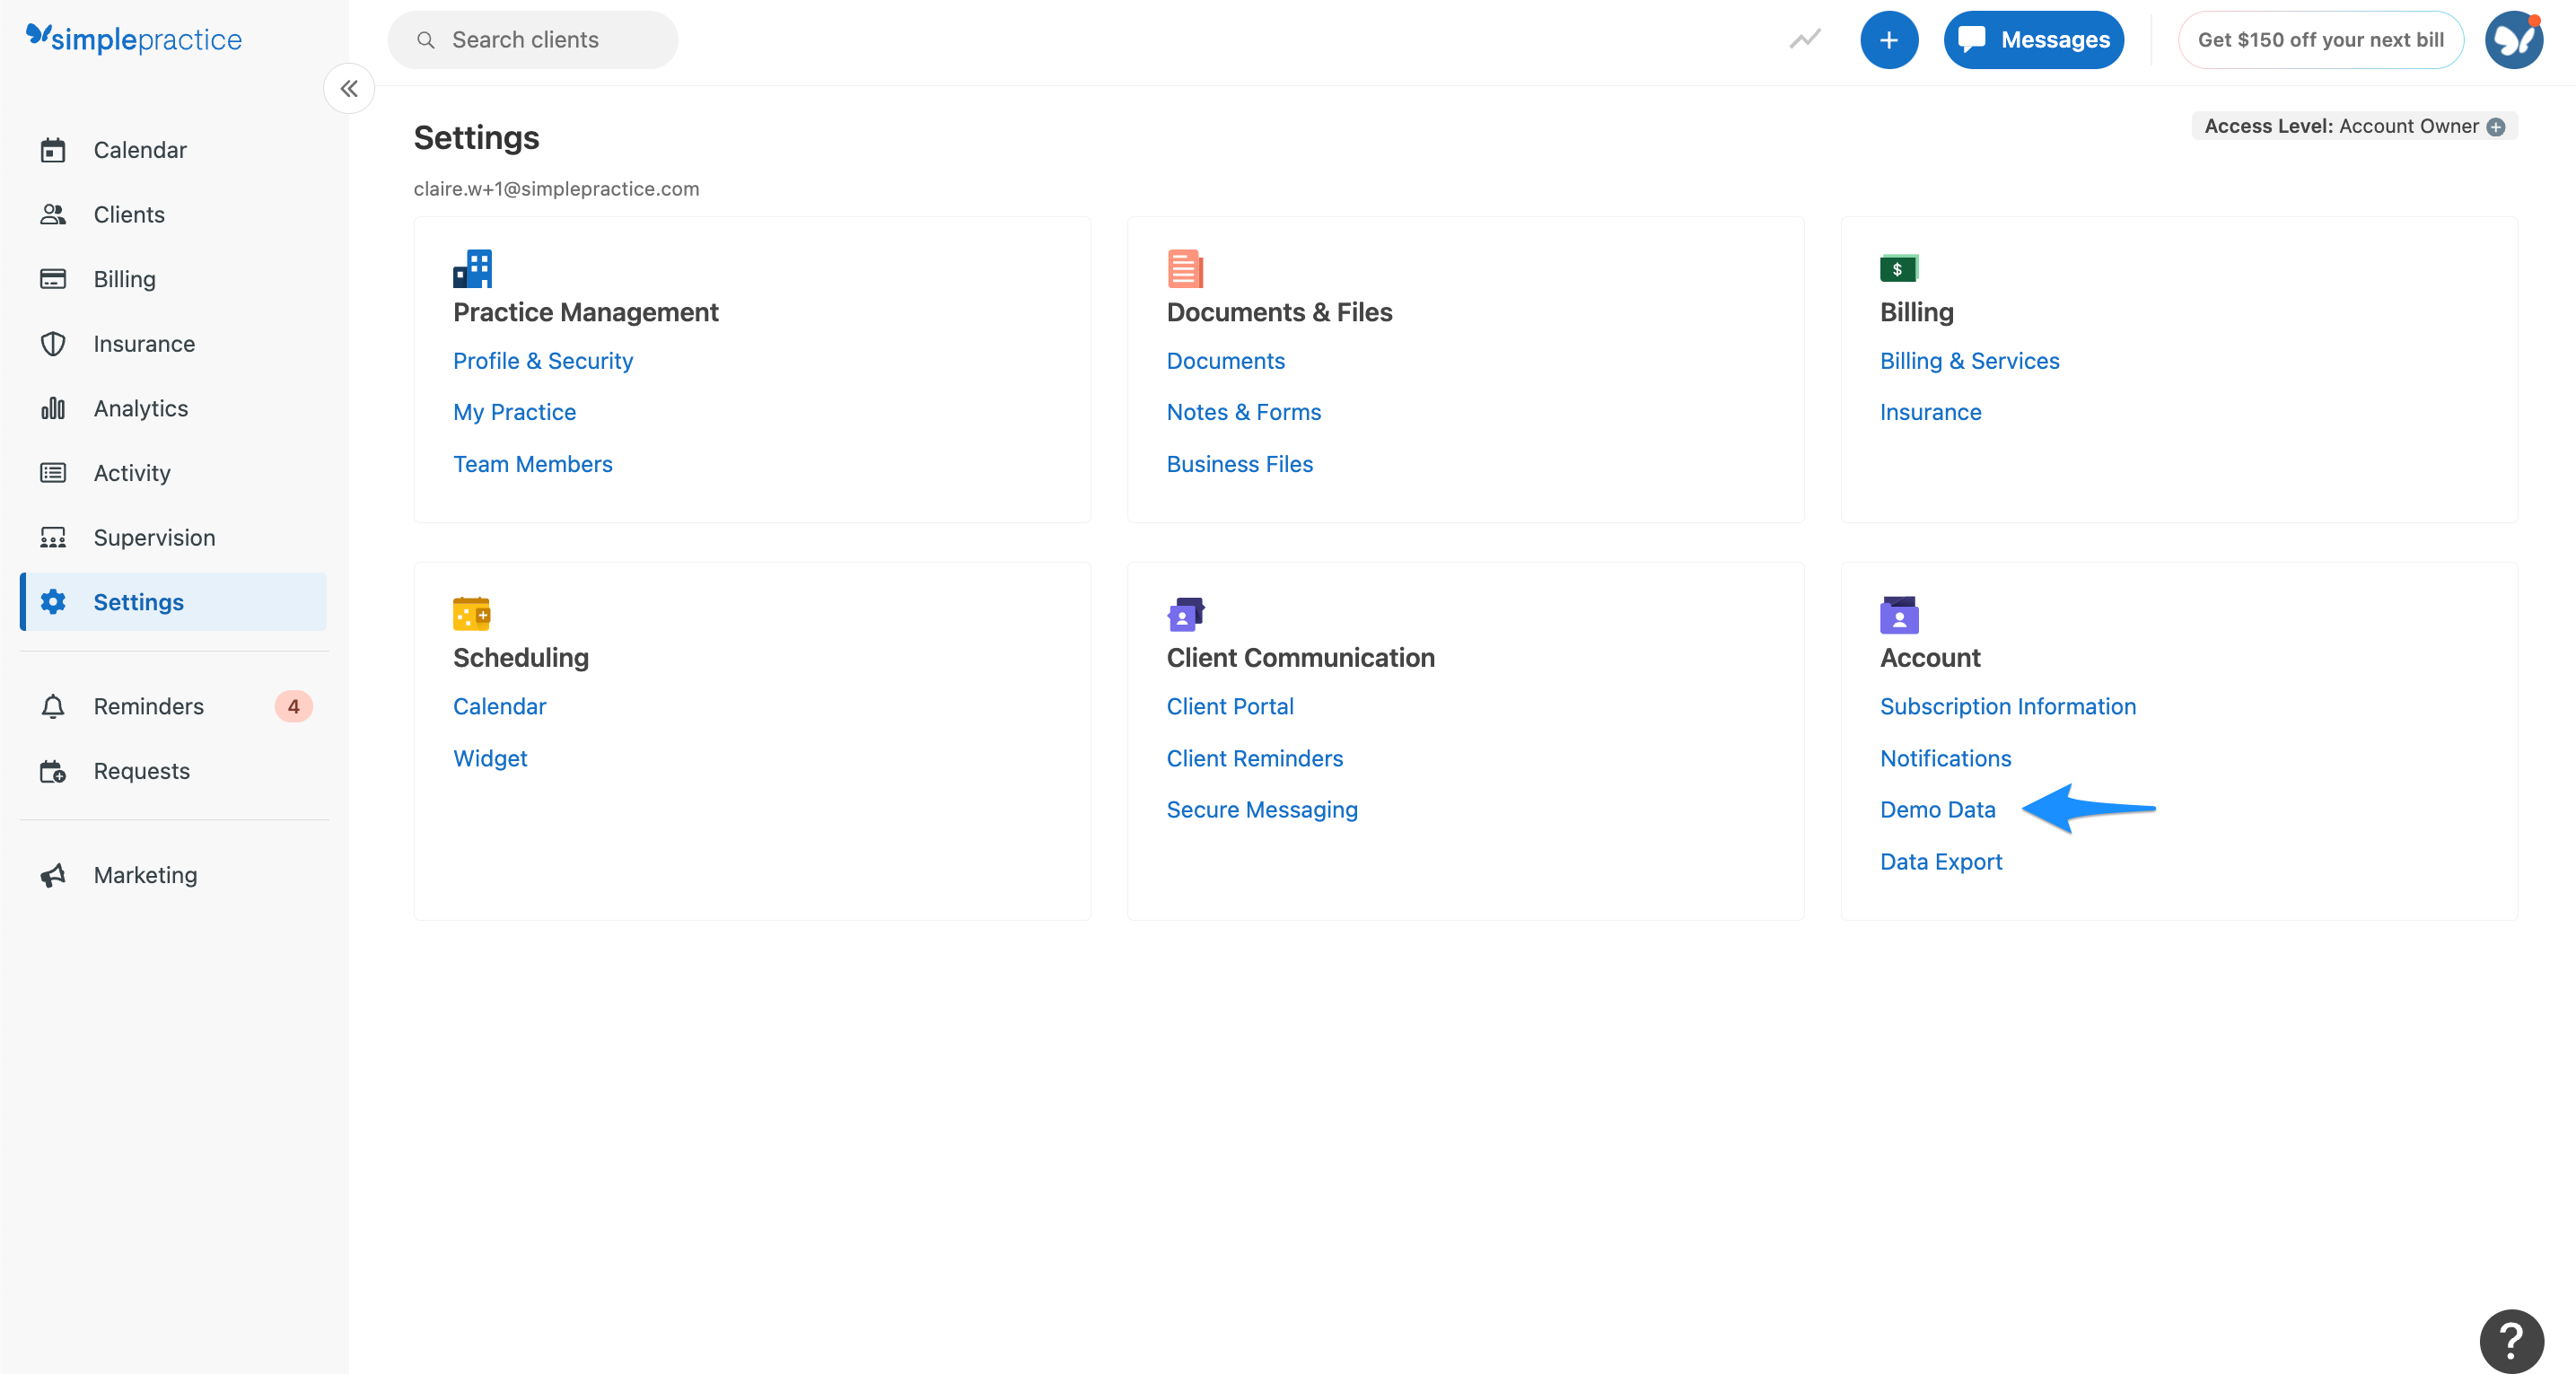The image size is (2576, 1374).
Task: Switch to the Settings section in sidebar
Action: (138, 602)
